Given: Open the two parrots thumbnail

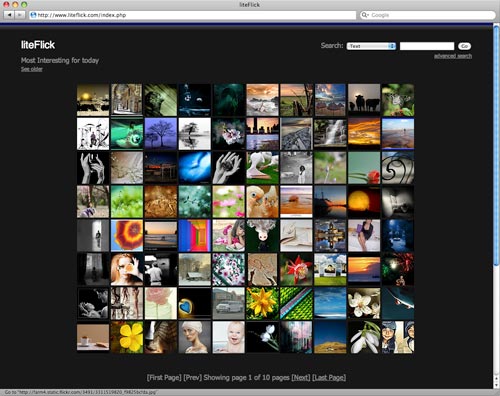Looking at the screenshot, I should pyautogui.click(x=262, y=202).
